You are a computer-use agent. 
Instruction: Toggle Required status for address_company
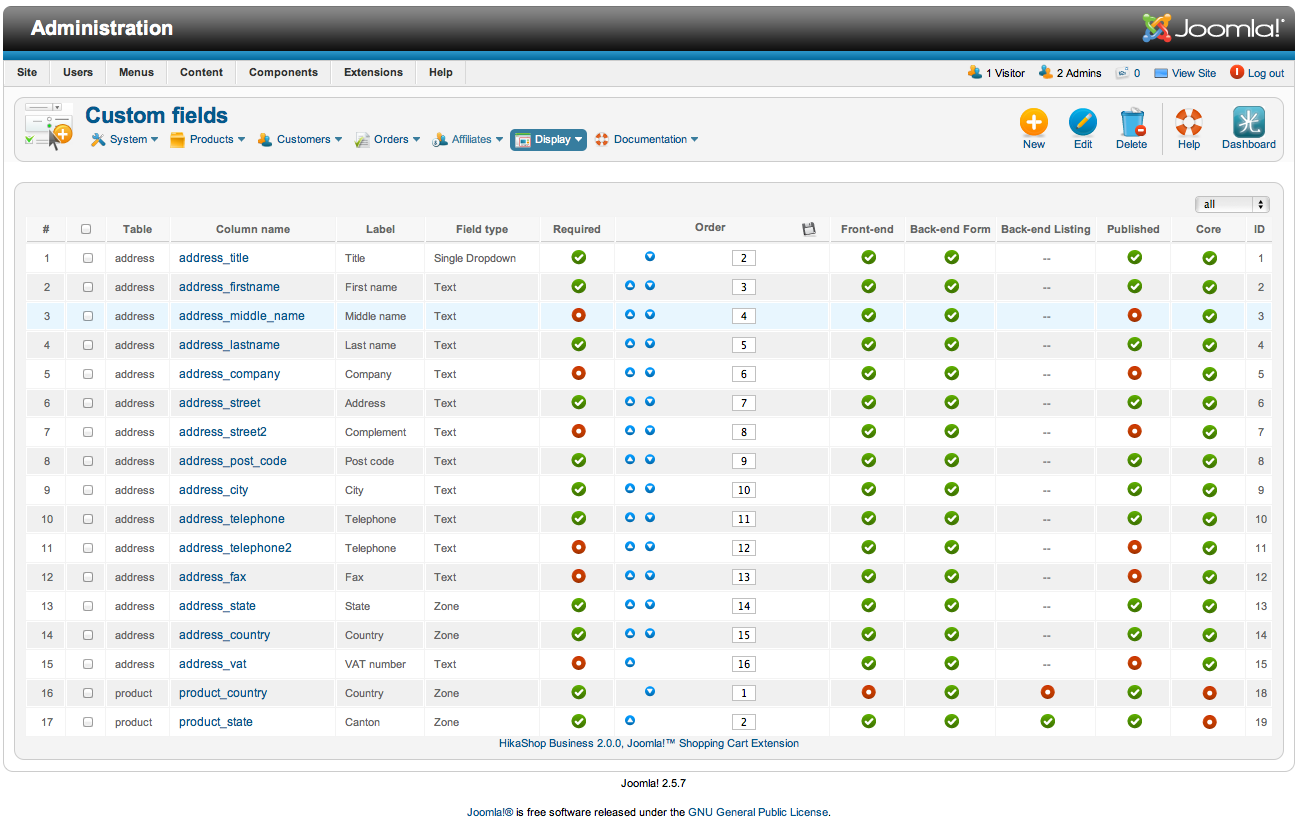[x=578, y=373]
